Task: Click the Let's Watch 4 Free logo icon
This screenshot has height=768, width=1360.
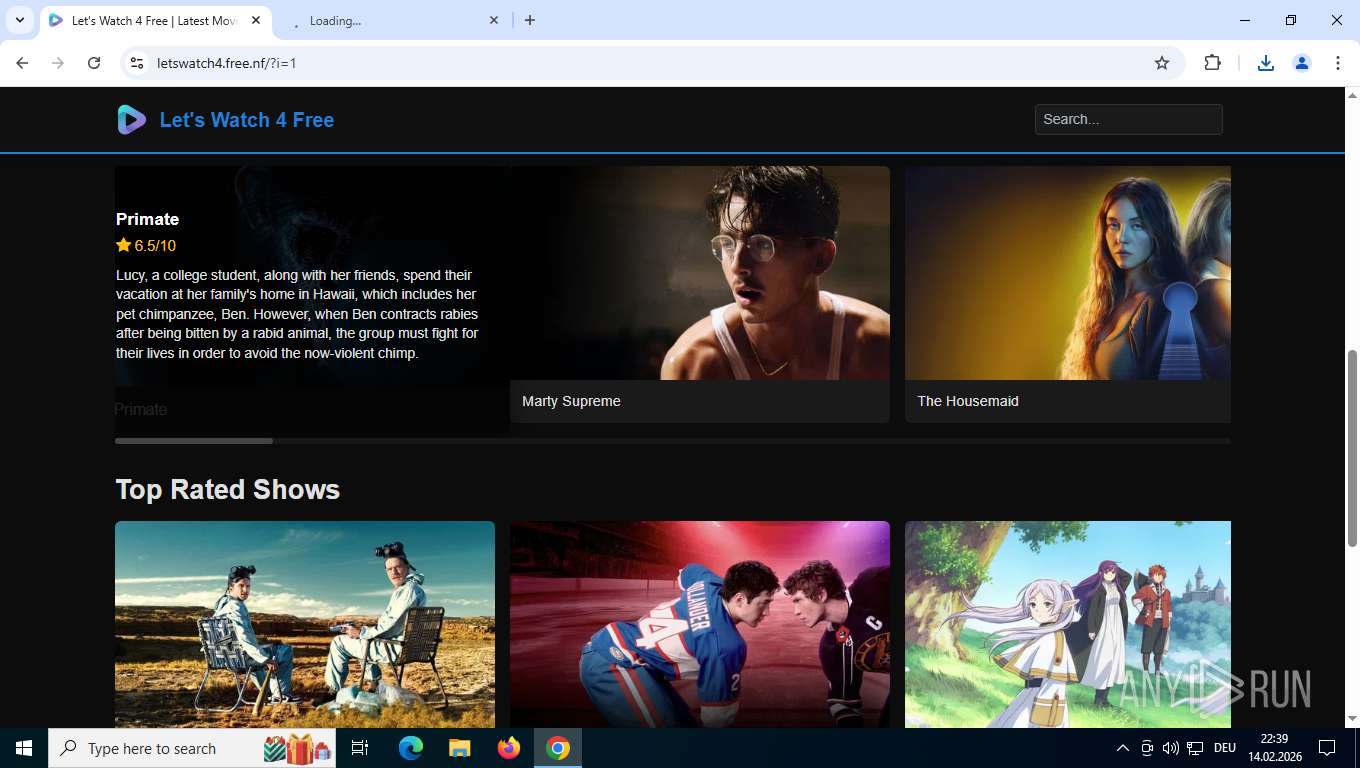Action: tap(131, 120)
